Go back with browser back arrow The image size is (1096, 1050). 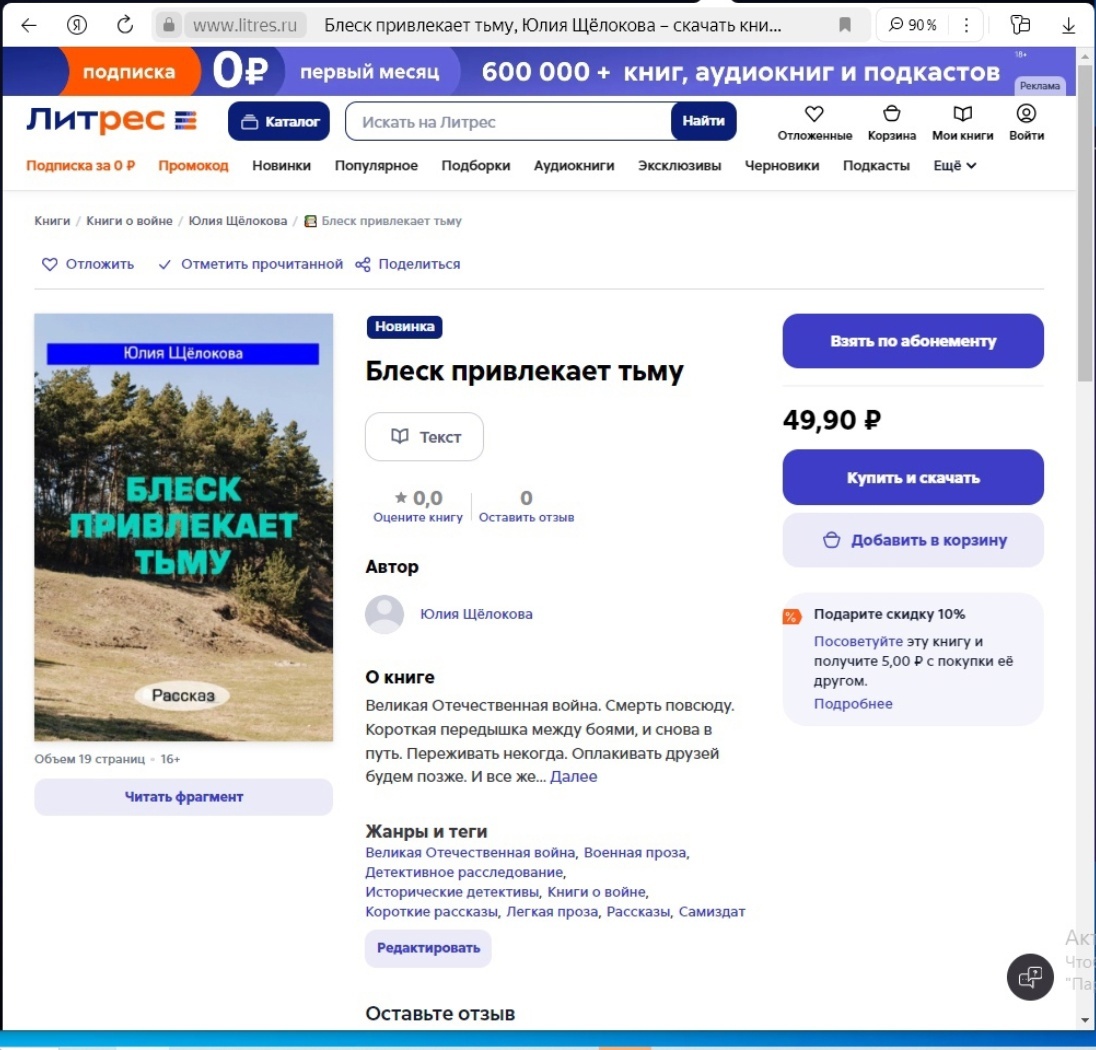point(29,26)
